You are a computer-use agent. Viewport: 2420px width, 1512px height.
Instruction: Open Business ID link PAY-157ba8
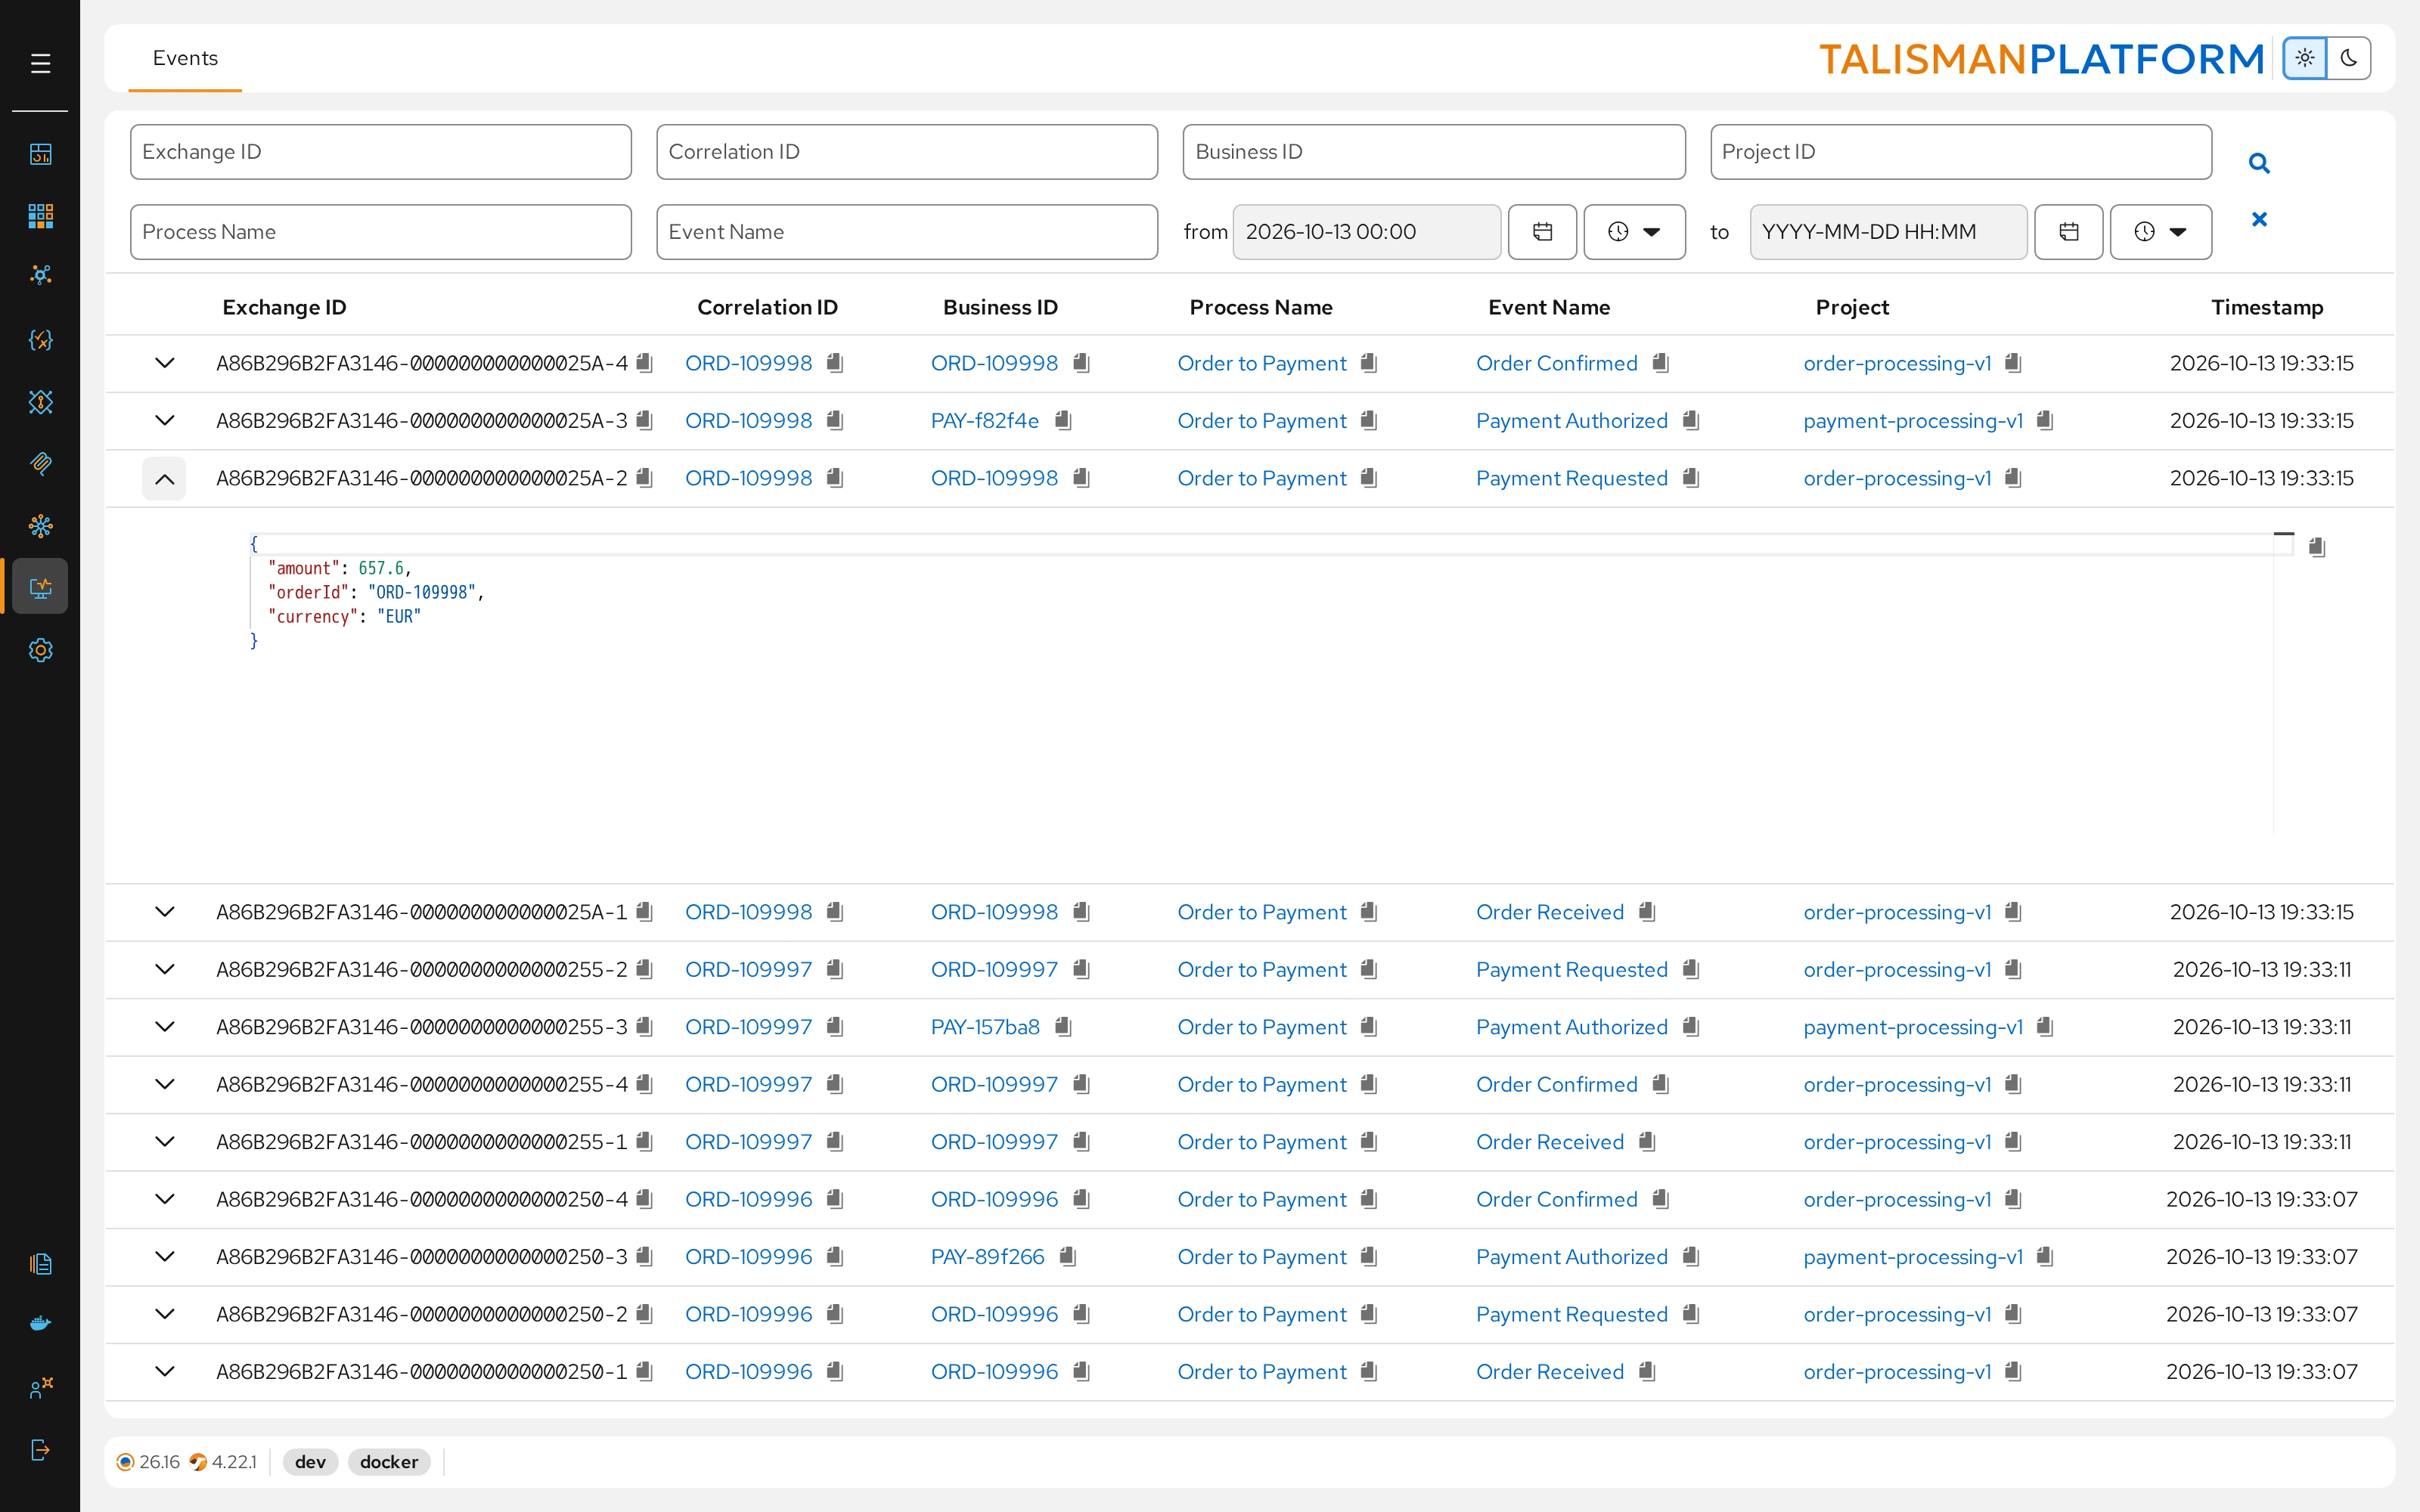pyautogui.click(x=985, y=1027)
